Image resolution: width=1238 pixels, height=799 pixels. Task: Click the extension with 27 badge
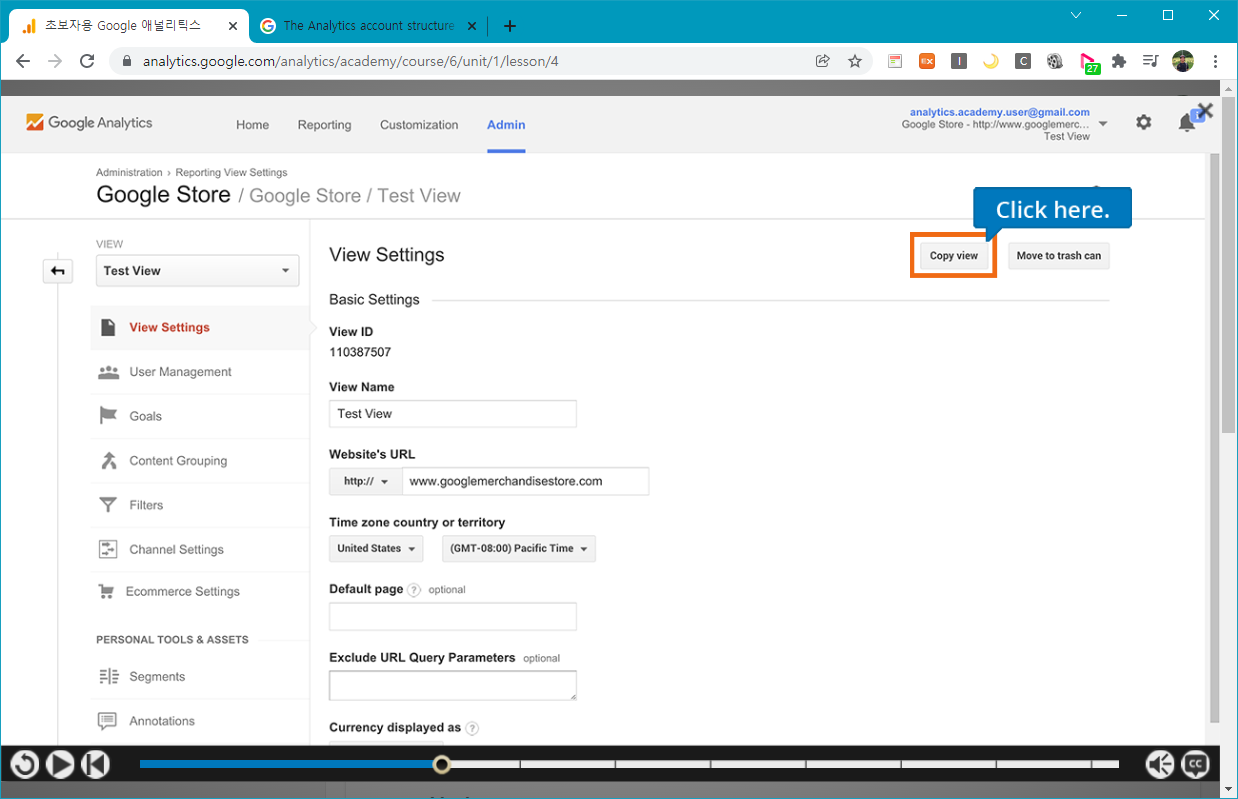click(1088, 62)
